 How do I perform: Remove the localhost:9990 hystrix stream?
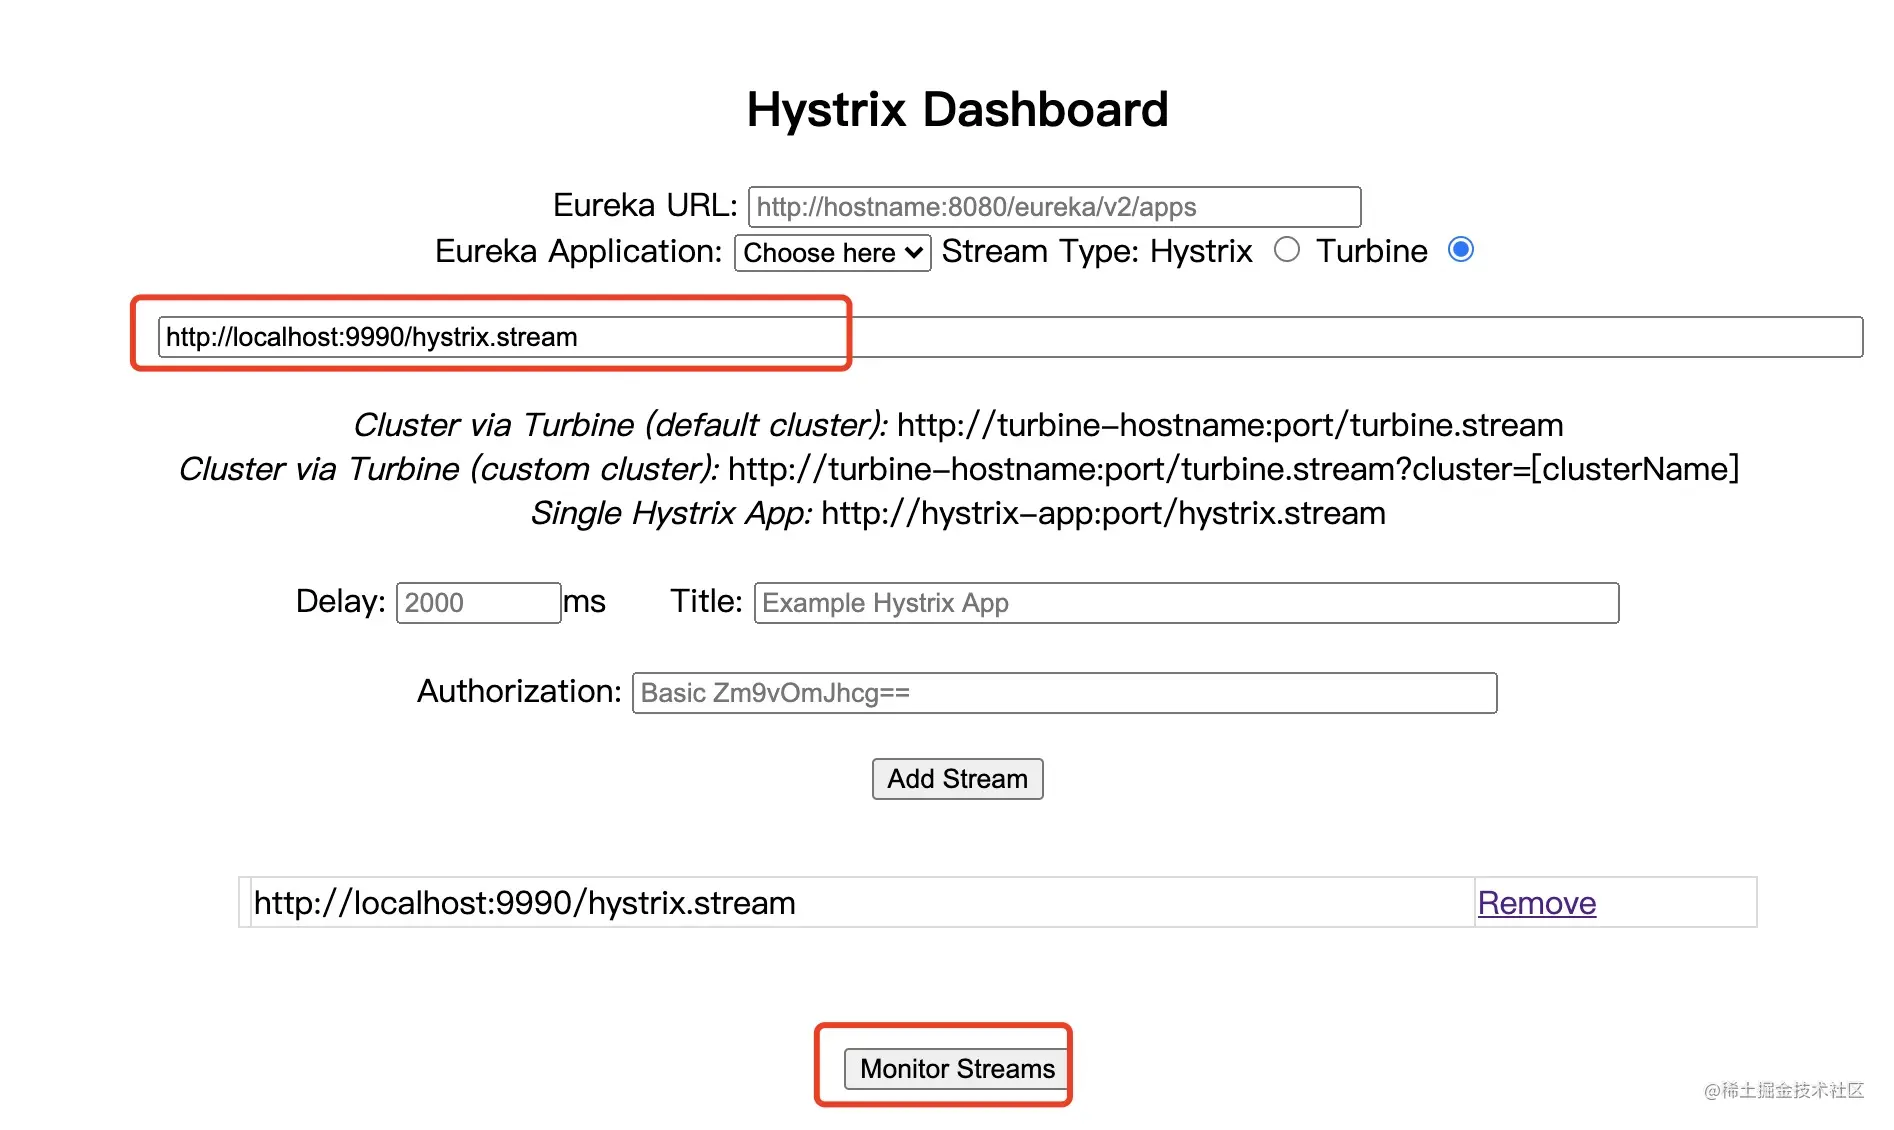click(1537, 903)
